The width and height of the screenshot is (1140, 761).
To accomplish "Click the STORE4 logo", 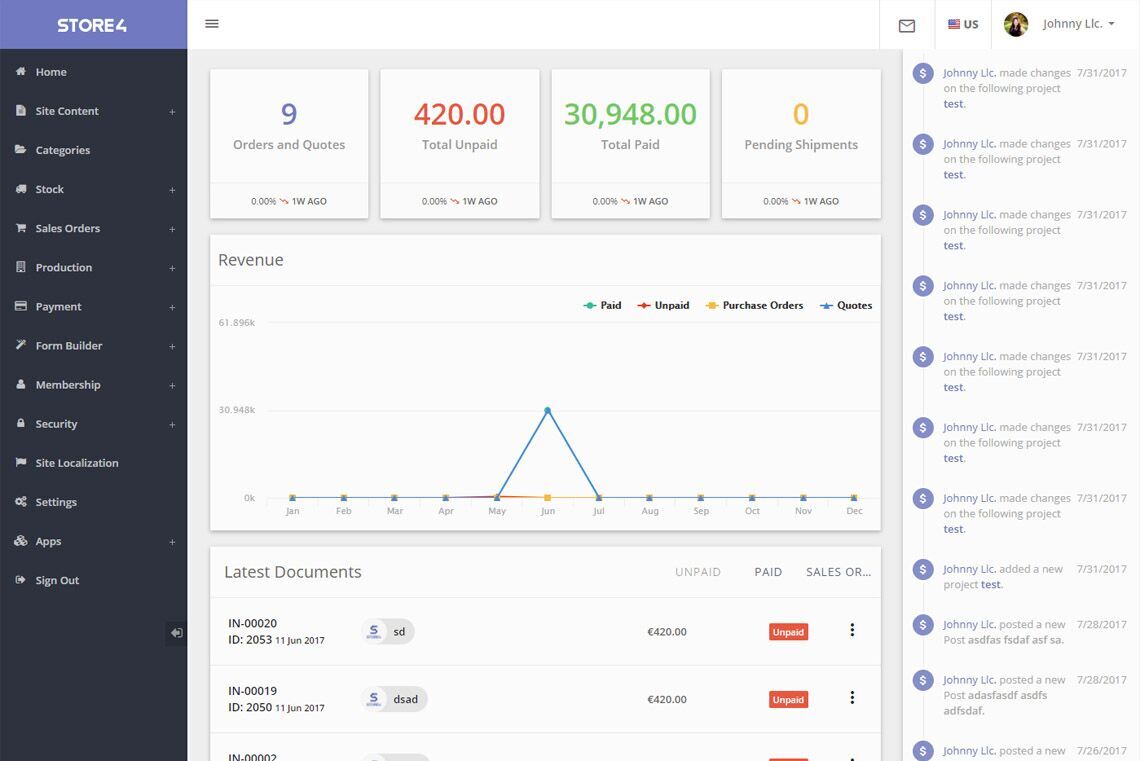I will pyautogui.click(x=92, y=25).
